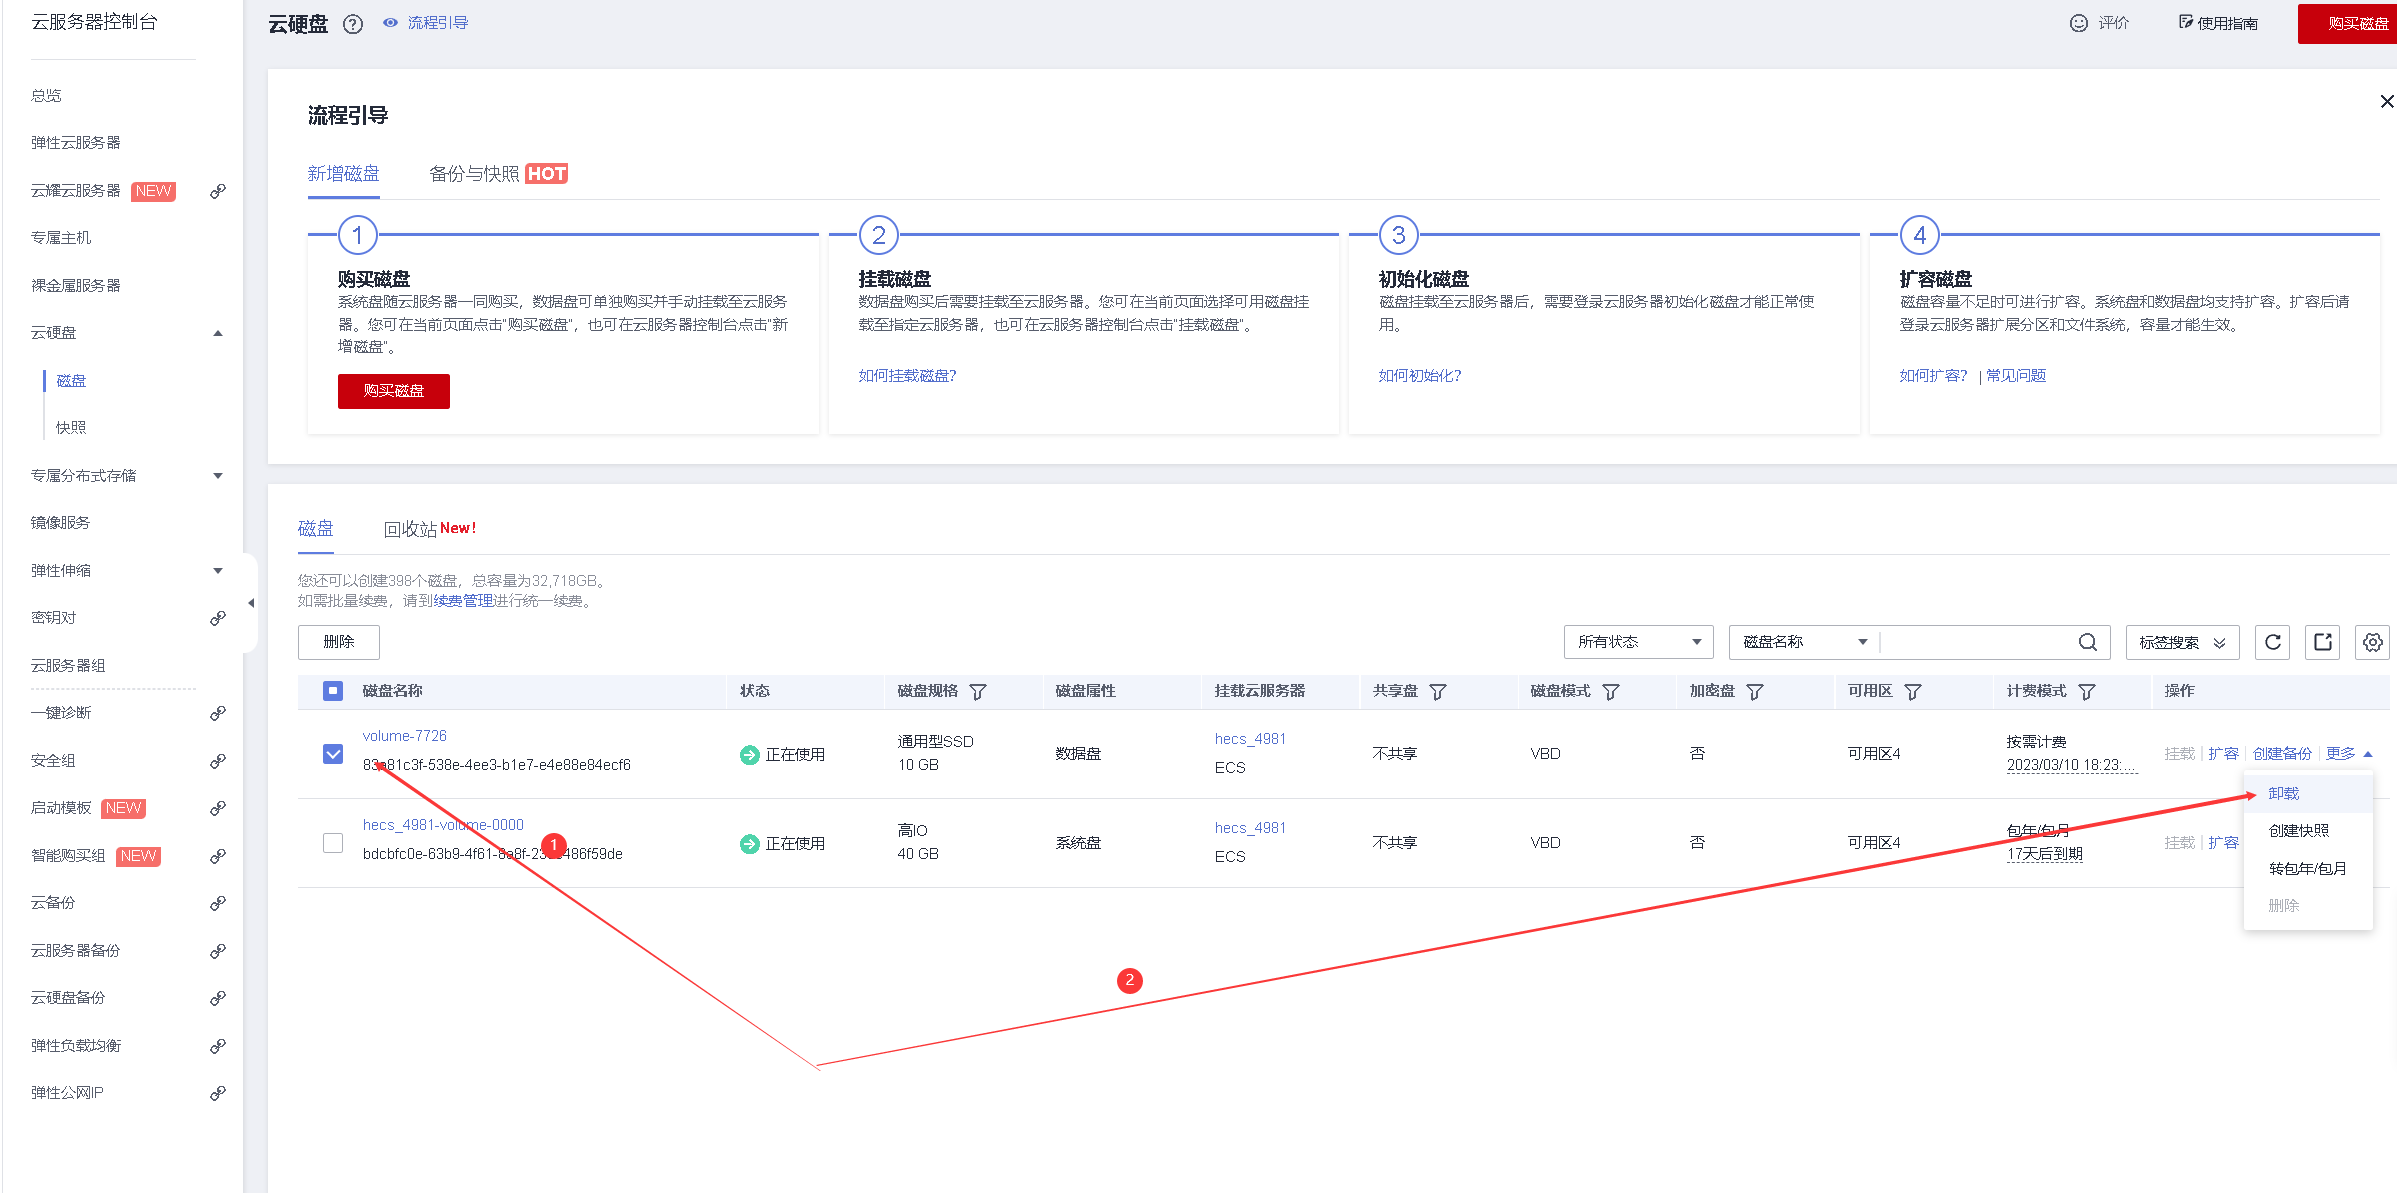This screenshot has height=1193, width=2397.
Task: Click the refresh icon in the disk list toolbar
Action: pyautogui.click(x=2272, y=642)
